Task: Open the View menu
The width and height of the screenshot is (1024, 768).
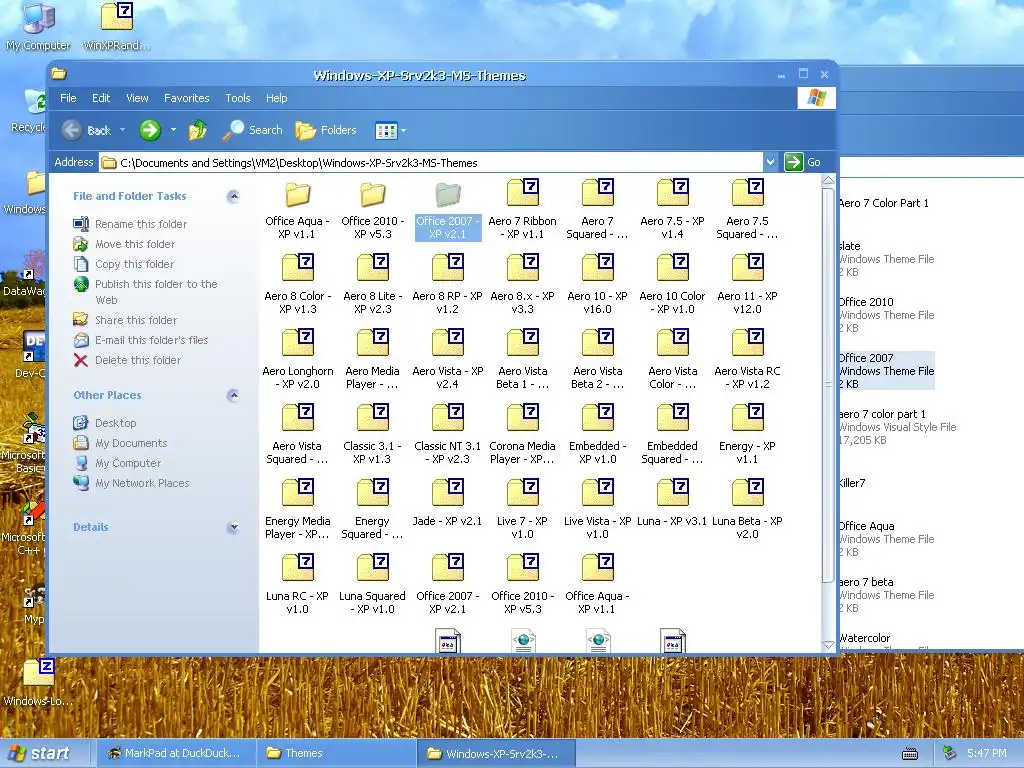Action: (137, 98)
